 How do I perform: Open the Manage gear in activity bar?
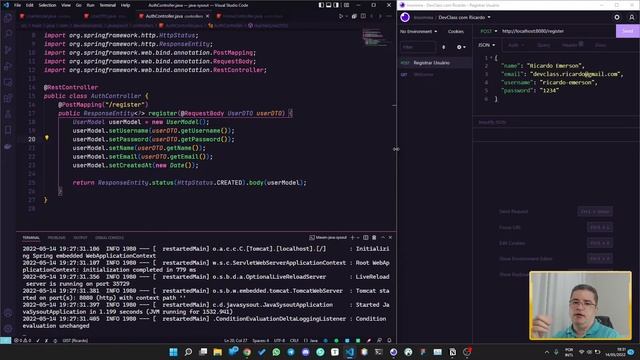(8, 329)
